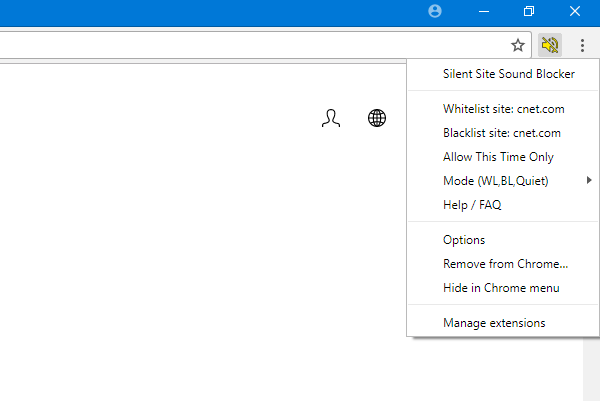This screenshot has width=600, height=401.
Task: Open the user account icon on the page
Action: tap(331, 118)
